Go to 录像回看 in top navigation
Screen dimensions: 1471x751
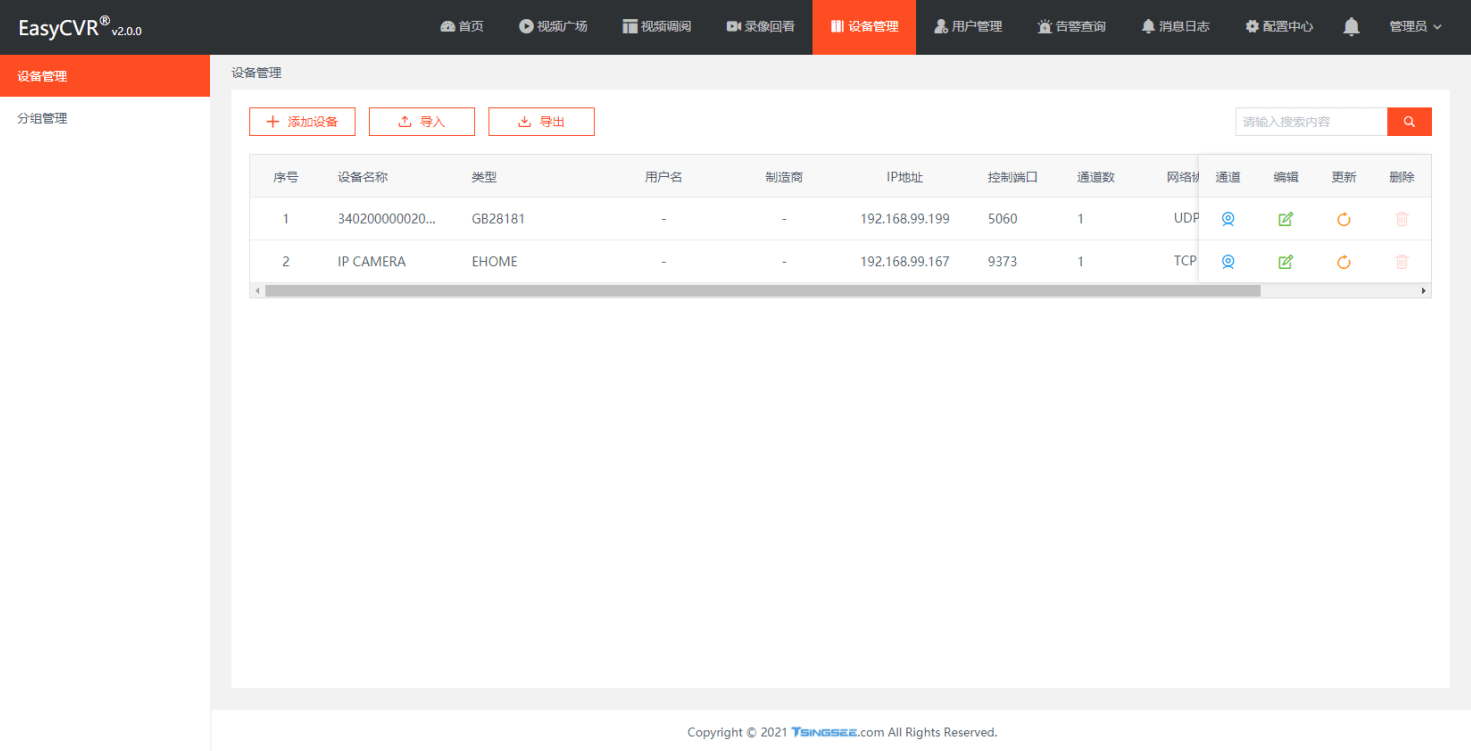click(x=760, y=27)
